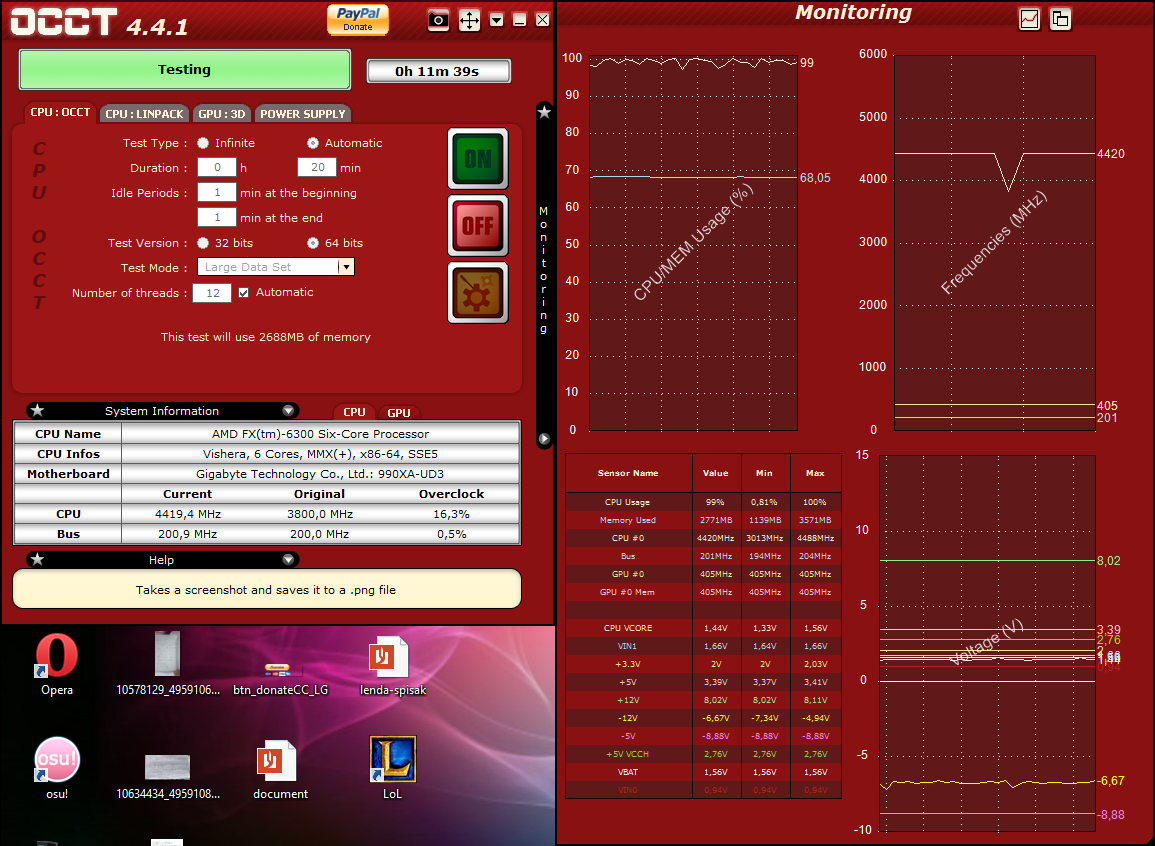The width and height of the screenshot is (1155, 846).
Task: Click the monitoring detach windows icon
Action: [x=1060, y=19]
